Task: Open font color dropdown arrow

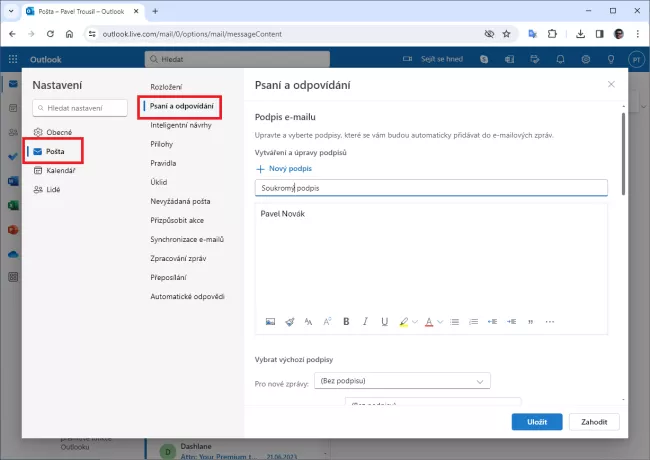Action: 440,322
